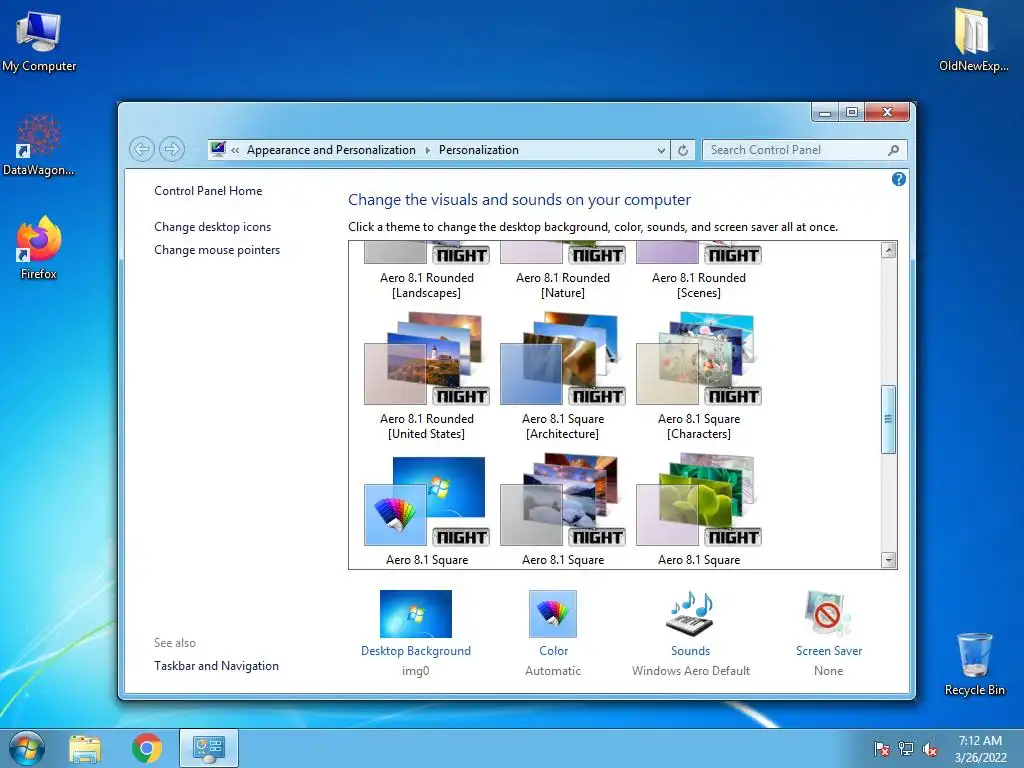Click the muted volume tray icon
The height and width of the screenshot is (768, 1024).
(x=930, y=749)
